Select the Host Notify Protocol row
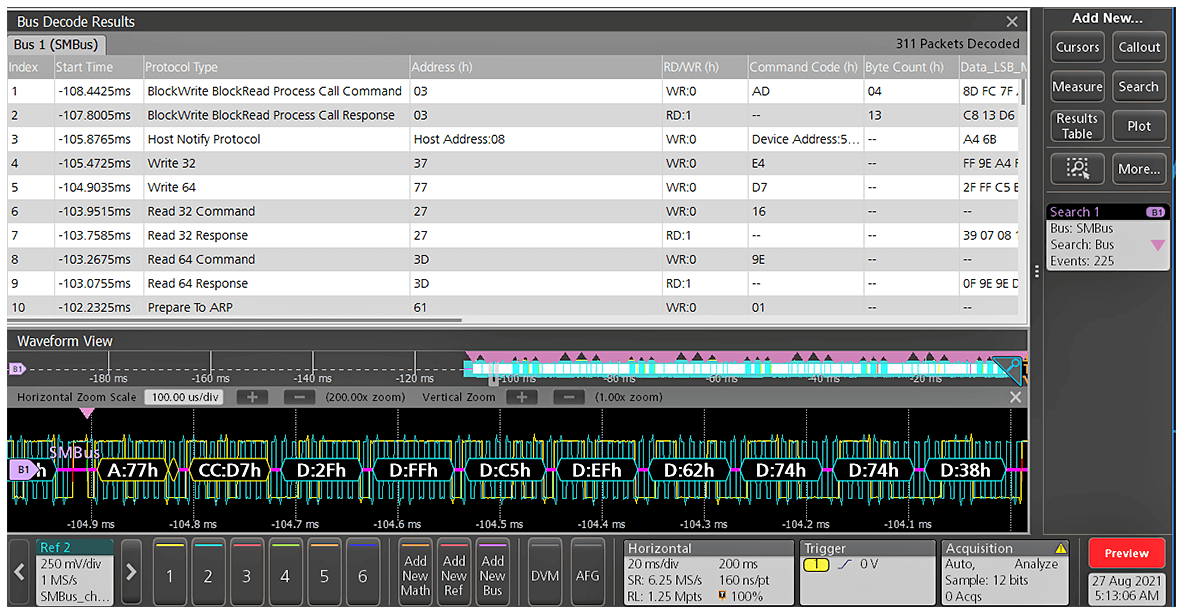The height and width of the screenshot is (614, 1181). [513, 139]
